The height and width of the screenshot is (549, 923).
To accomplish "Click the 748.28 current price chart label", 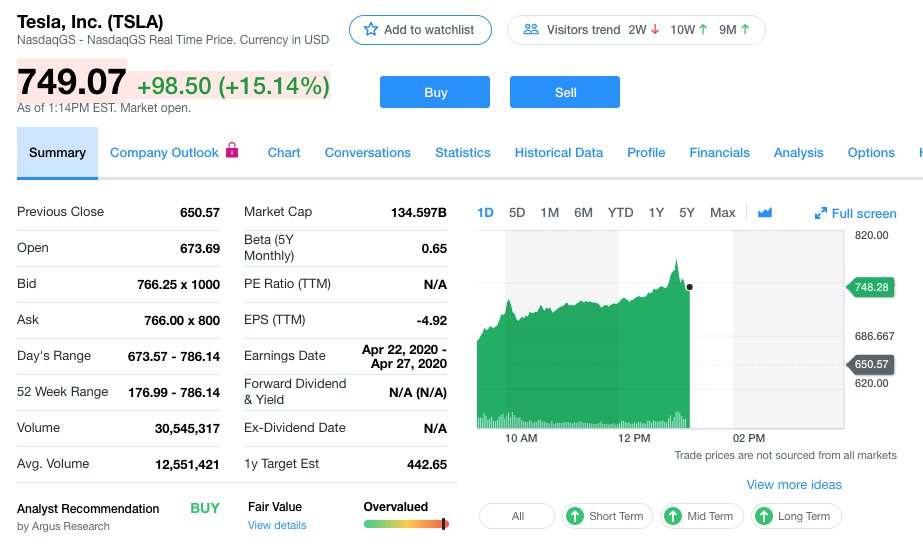I will pyautogui.click(x=871, y=287).
